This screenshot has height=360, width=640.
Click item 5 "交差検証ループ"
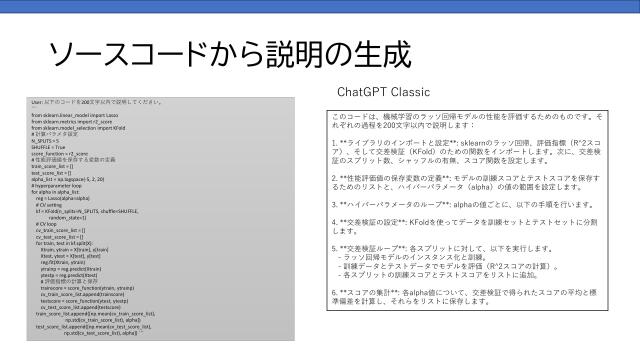tap(442, 249)
